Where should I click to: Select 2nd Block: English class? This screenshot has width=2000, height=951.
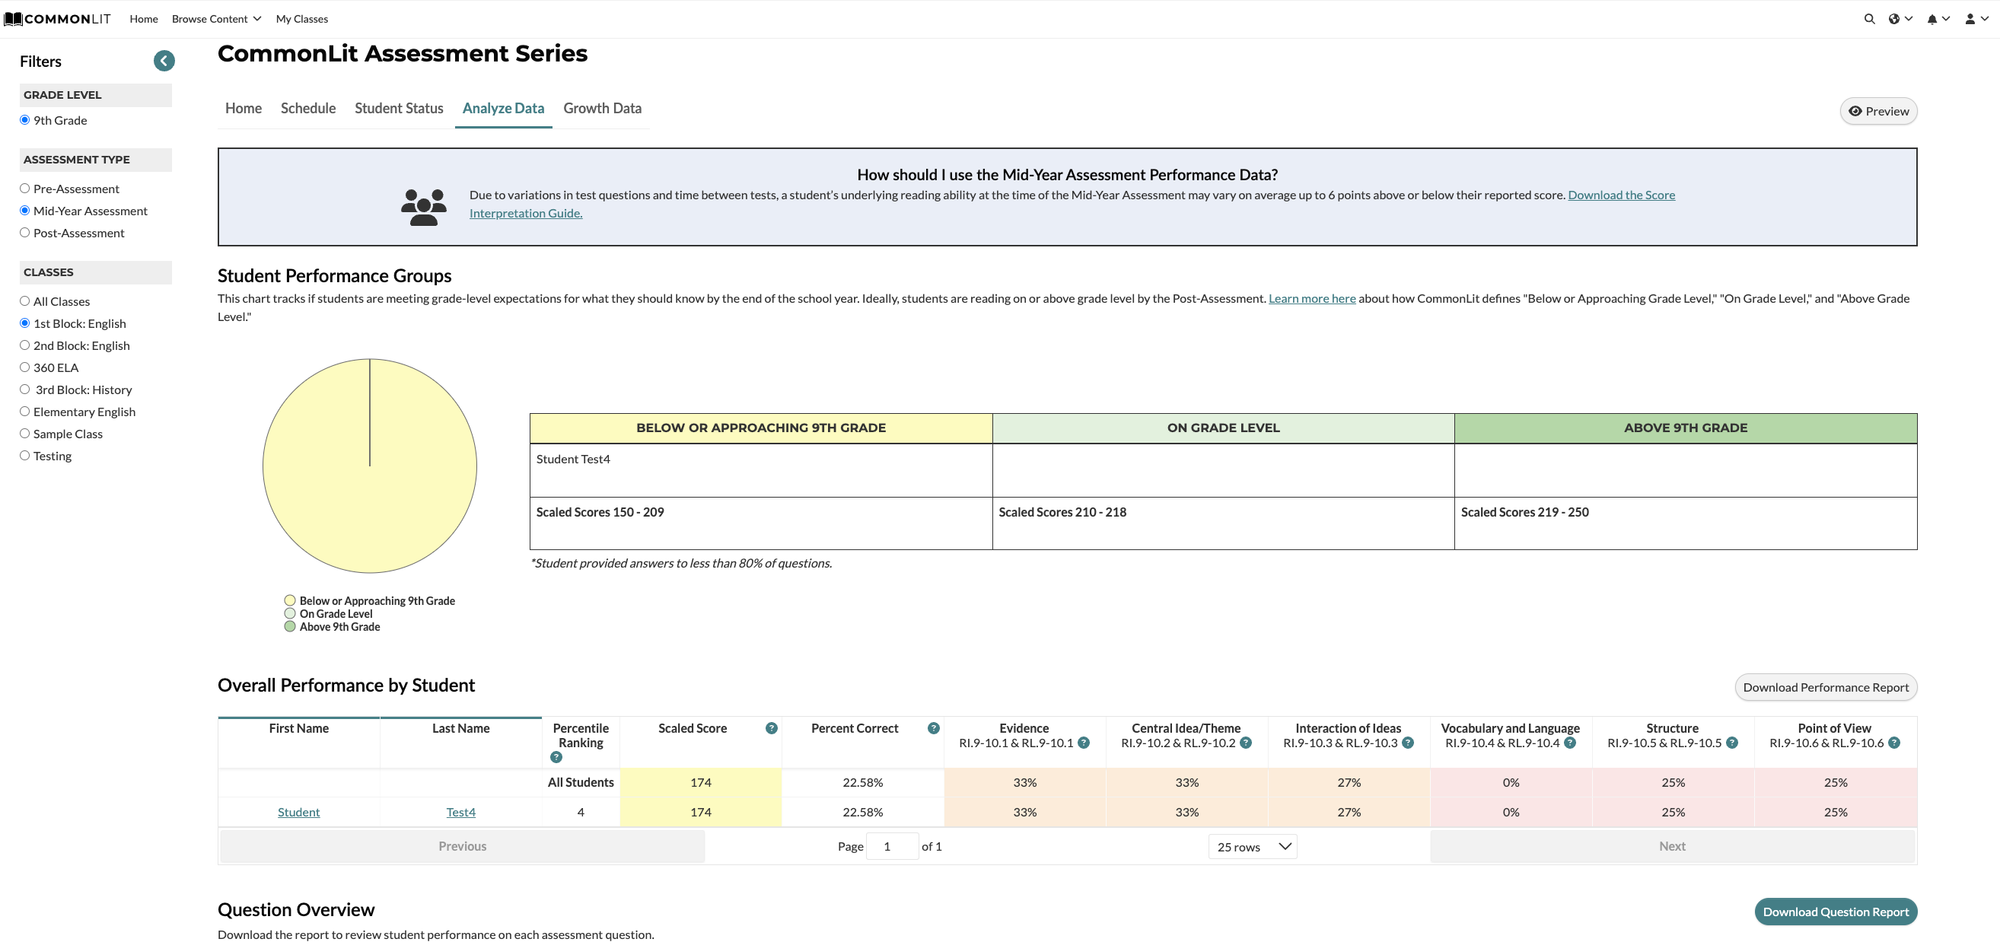coord(25,345)
